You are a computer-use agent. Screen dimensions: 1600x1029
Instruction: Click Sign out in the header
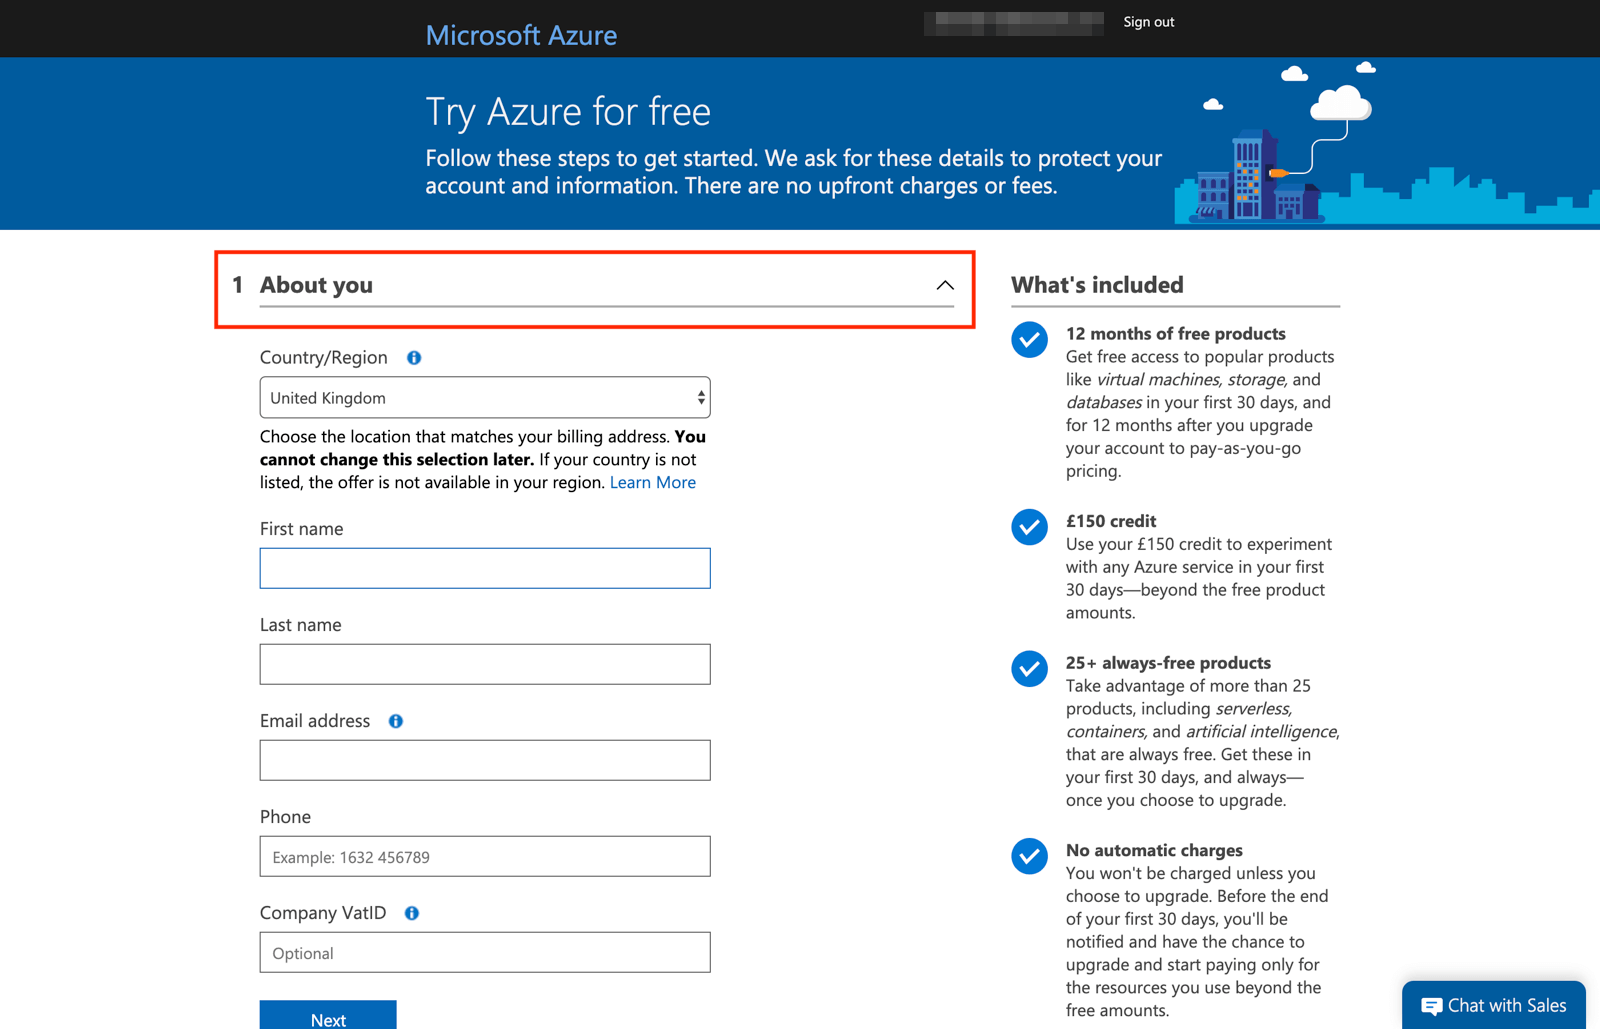1148,22
